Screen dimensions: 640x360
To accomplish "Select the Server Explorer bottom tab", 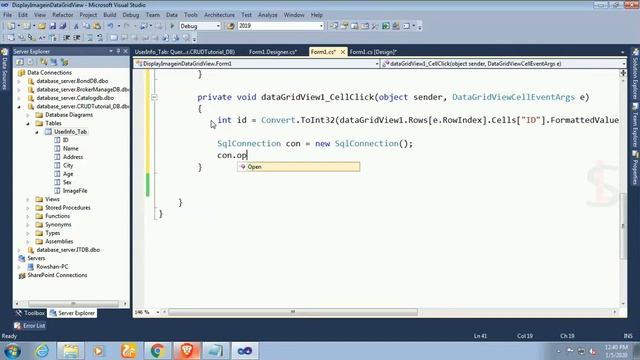I will tap(72, 313).
